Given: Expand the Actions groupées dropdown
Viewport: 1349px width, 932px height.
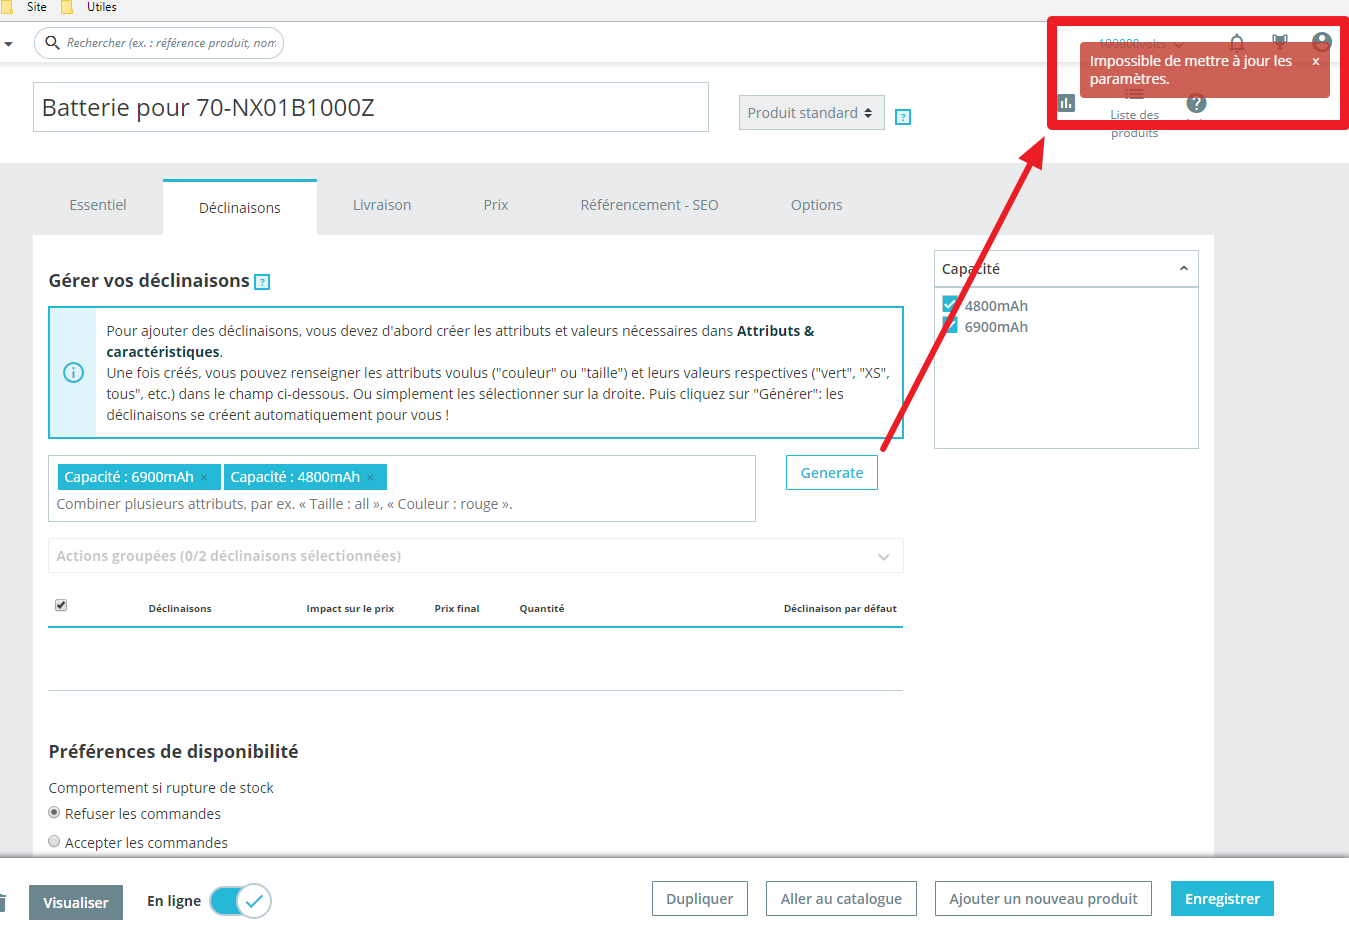Looking at the screenshot, I should [476, 556].
